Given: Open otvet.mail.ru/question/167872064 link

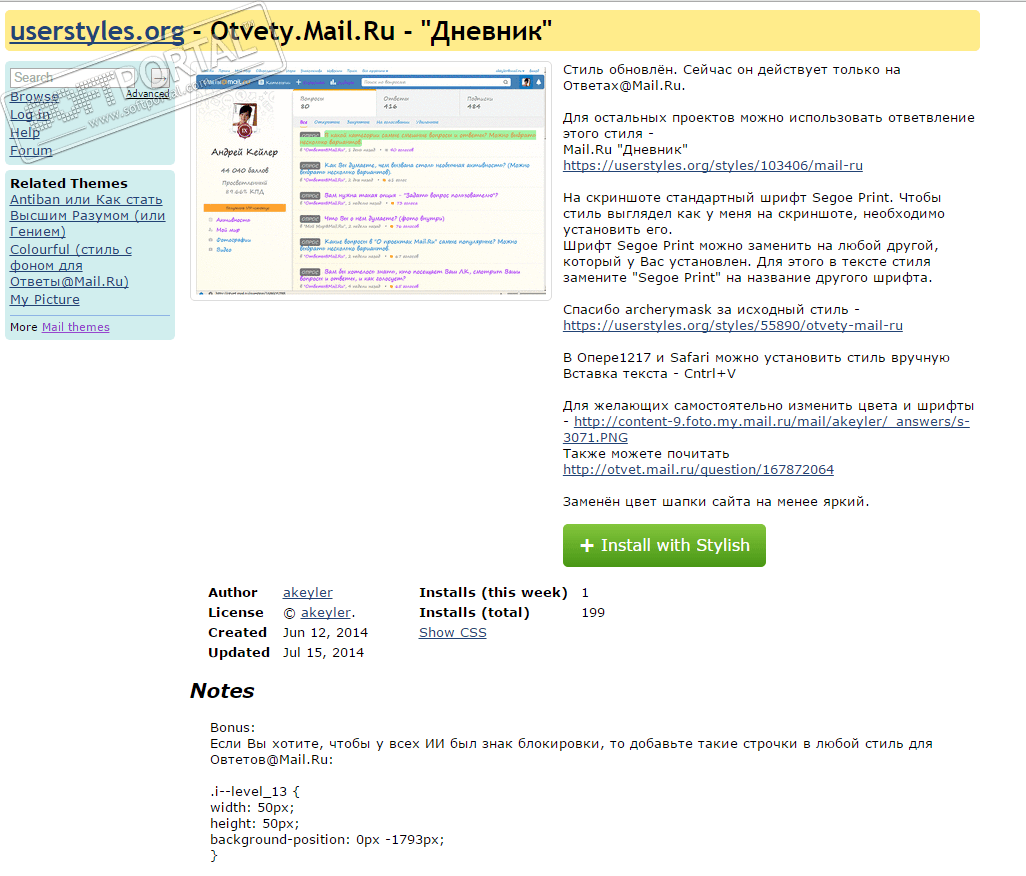Looking at the screenshot, I should pos(698,469).
